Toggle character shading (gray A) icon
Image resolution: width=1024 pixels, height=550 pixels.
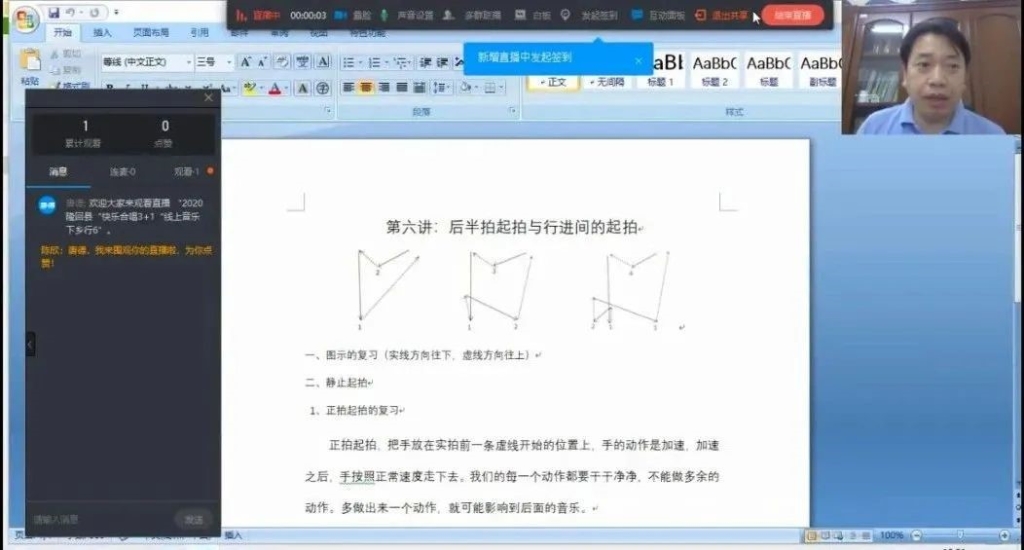point(302,88)
